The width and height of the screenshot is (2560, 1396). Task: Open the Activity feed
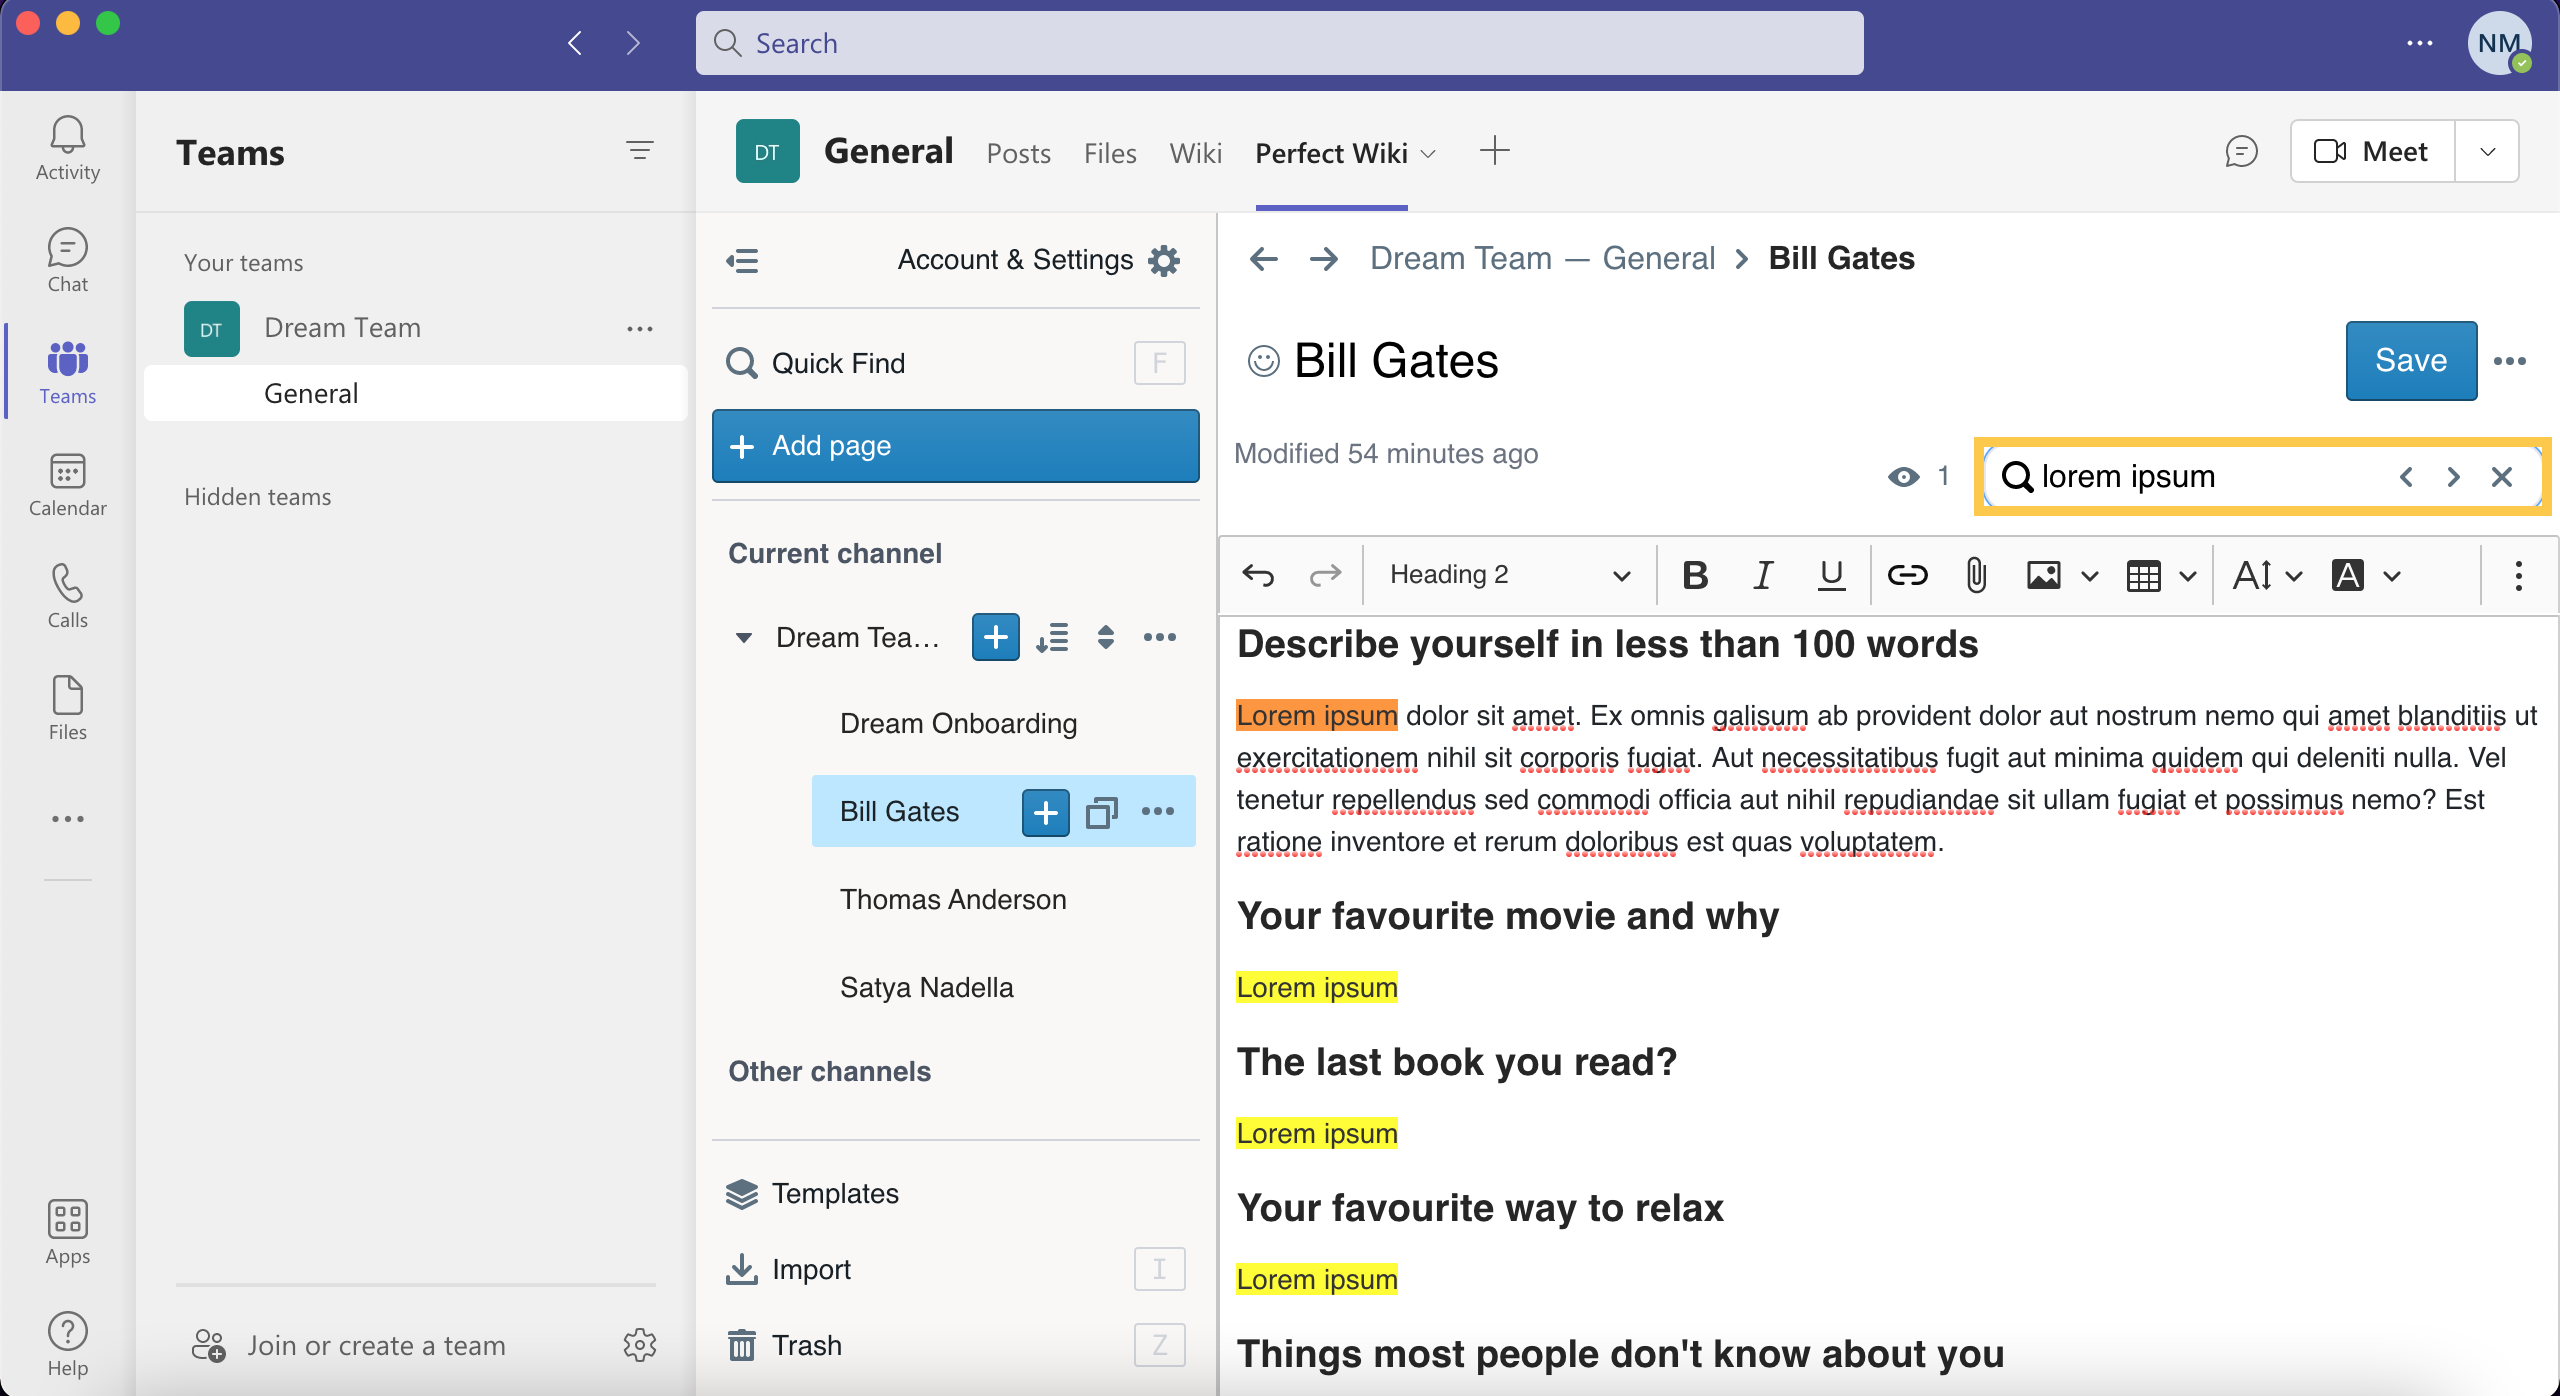(x=66, y=148)
